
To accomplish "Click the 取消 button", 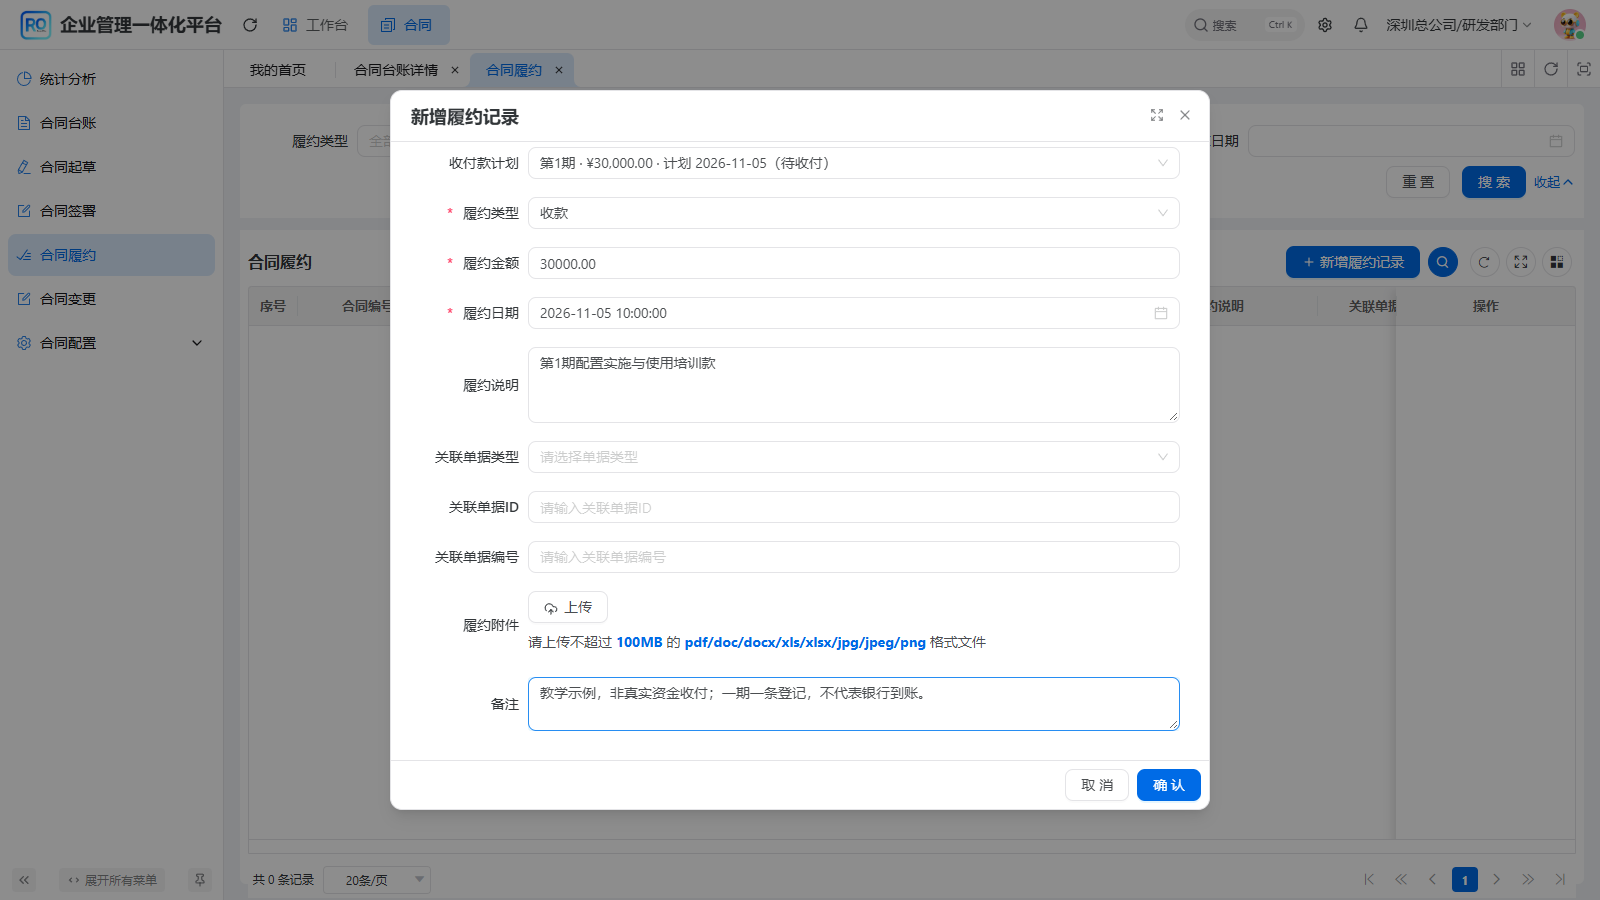I will 1097,785.
